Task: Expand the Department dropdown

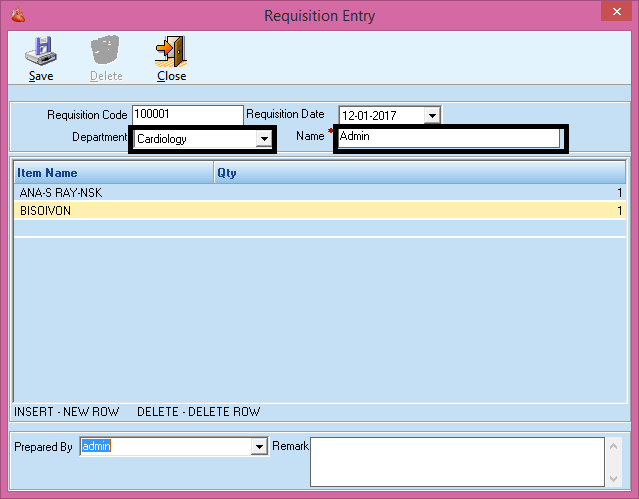Action: point(264,139)
